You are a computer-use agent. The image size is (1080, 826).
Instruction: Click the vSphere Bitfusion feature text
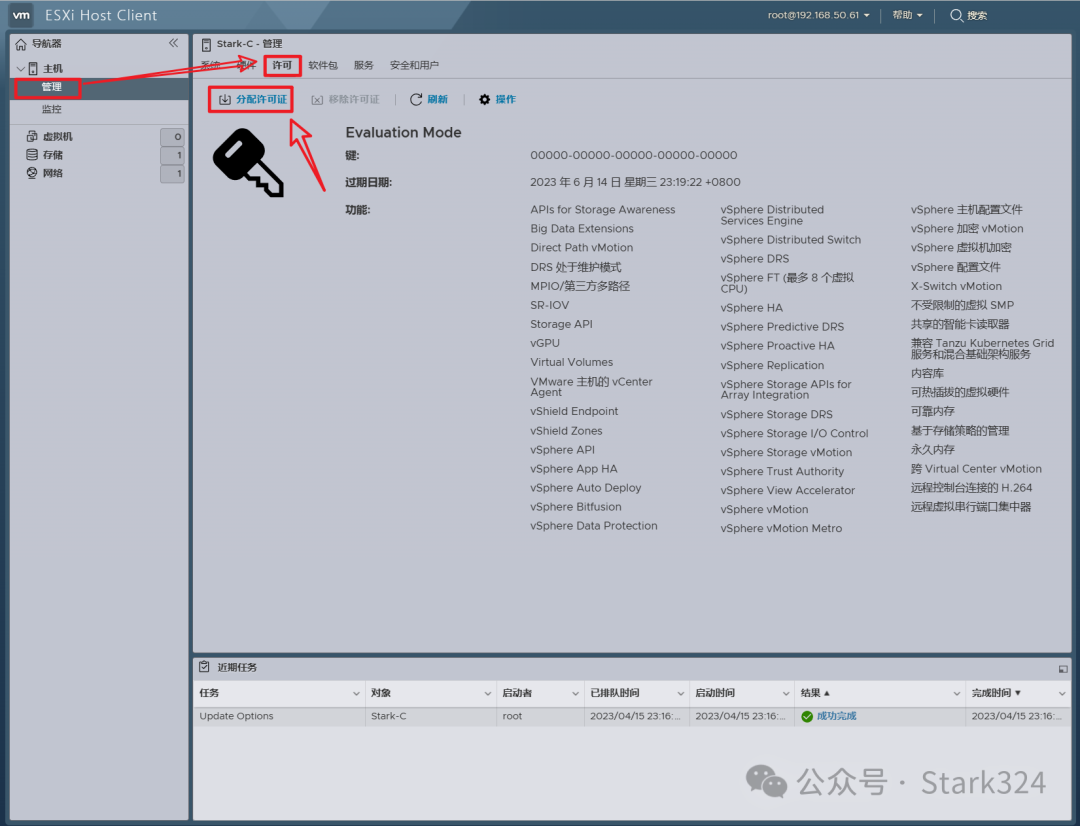576,506
